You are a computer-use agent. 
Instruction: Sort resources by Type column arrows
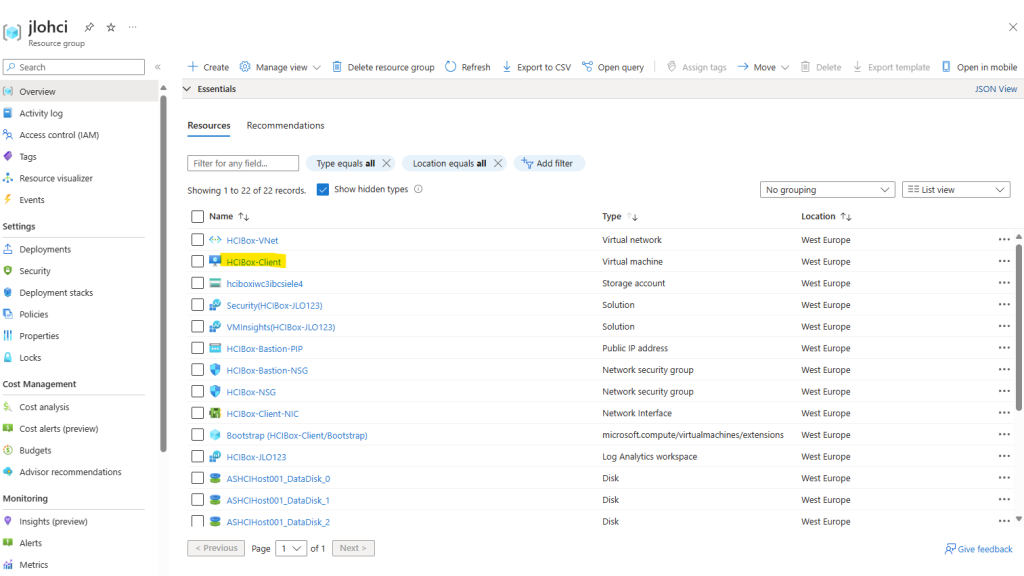pos(632,217)
